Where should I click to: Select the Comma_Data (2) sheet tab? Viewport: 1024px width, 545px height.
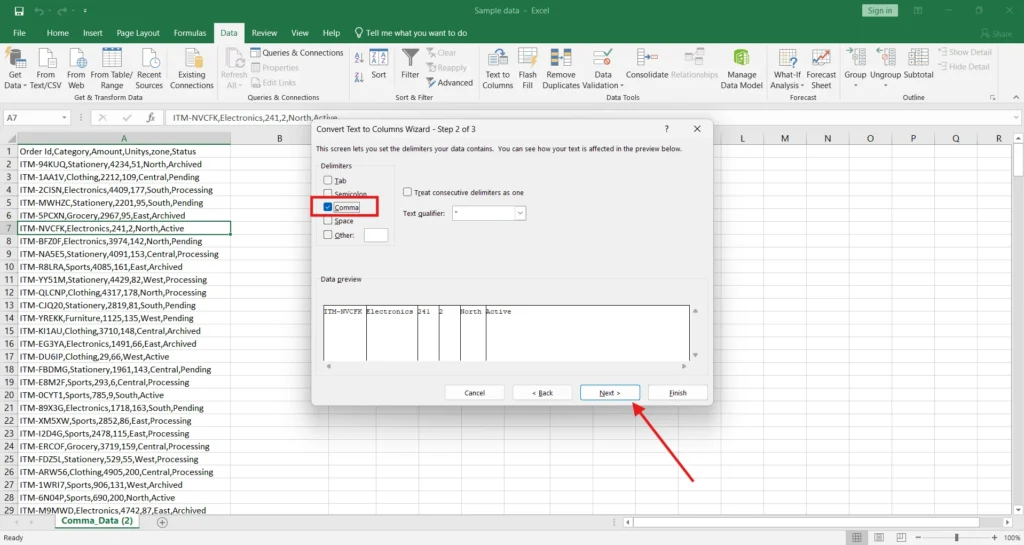pos(98,521)
